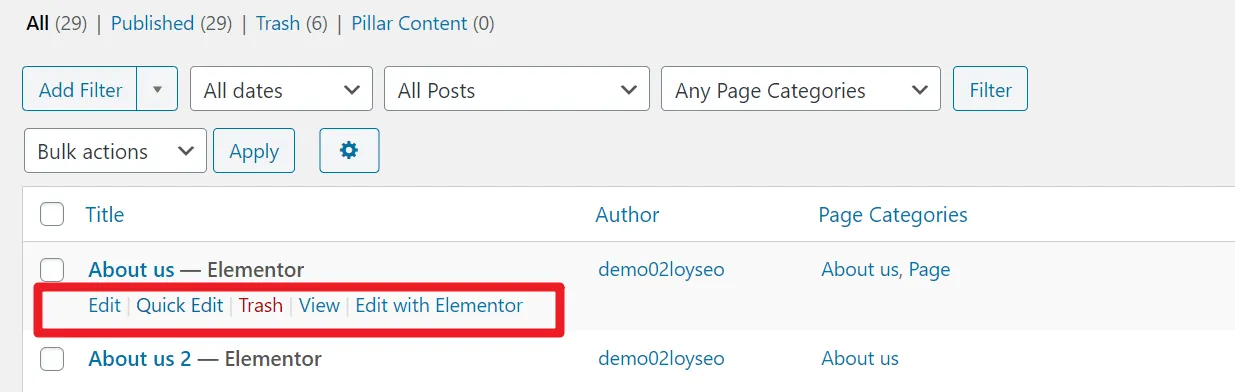This screenshot has height=392, width=1235.
Task: Open the Pillar Content view
Action: [x=411, y=22]
